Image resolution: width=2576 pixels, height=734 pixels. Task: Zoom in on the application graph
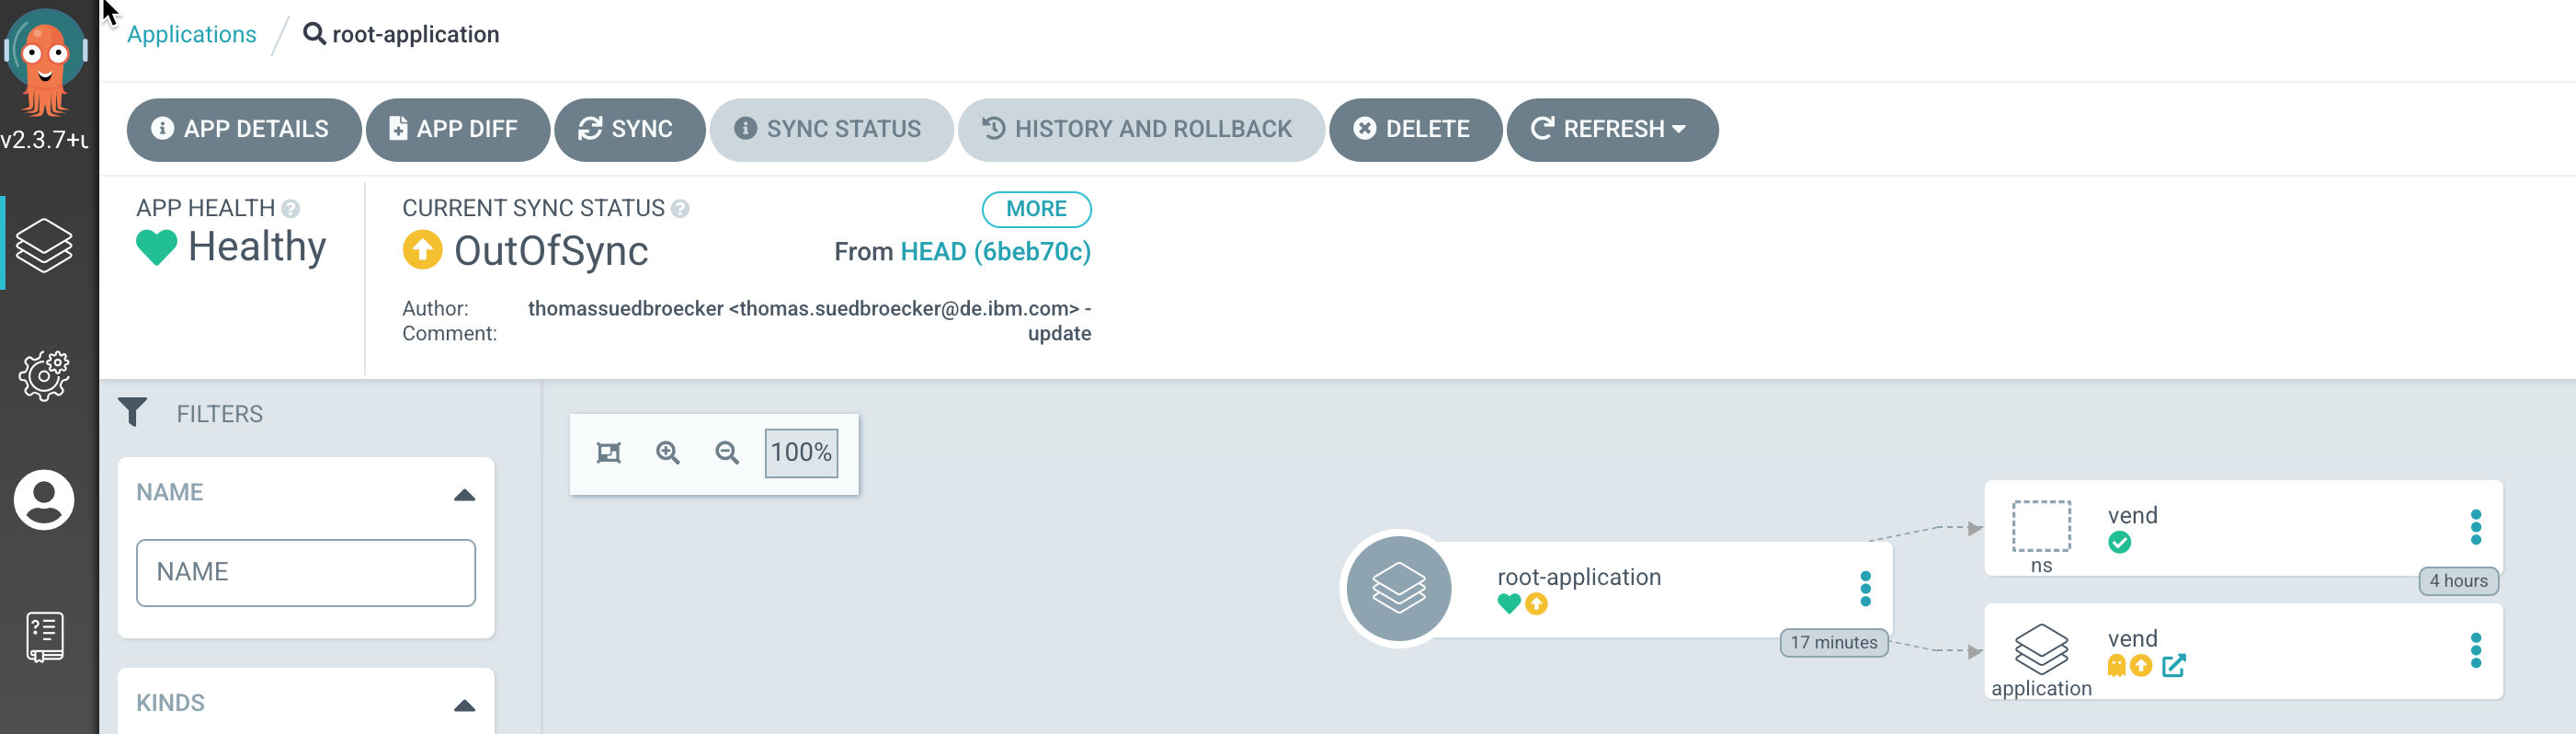tap(668, 452)
